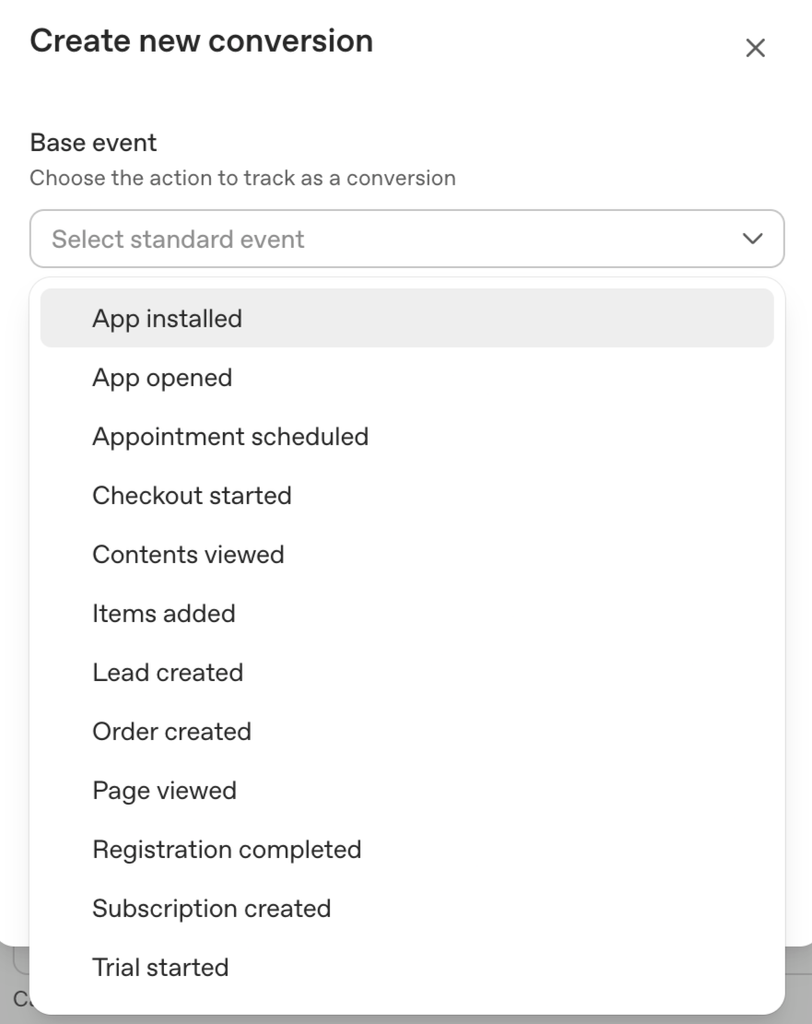Select Trial started at list bottom
This screenshot has height=1024, width=812.
click(x=406, y=967)
